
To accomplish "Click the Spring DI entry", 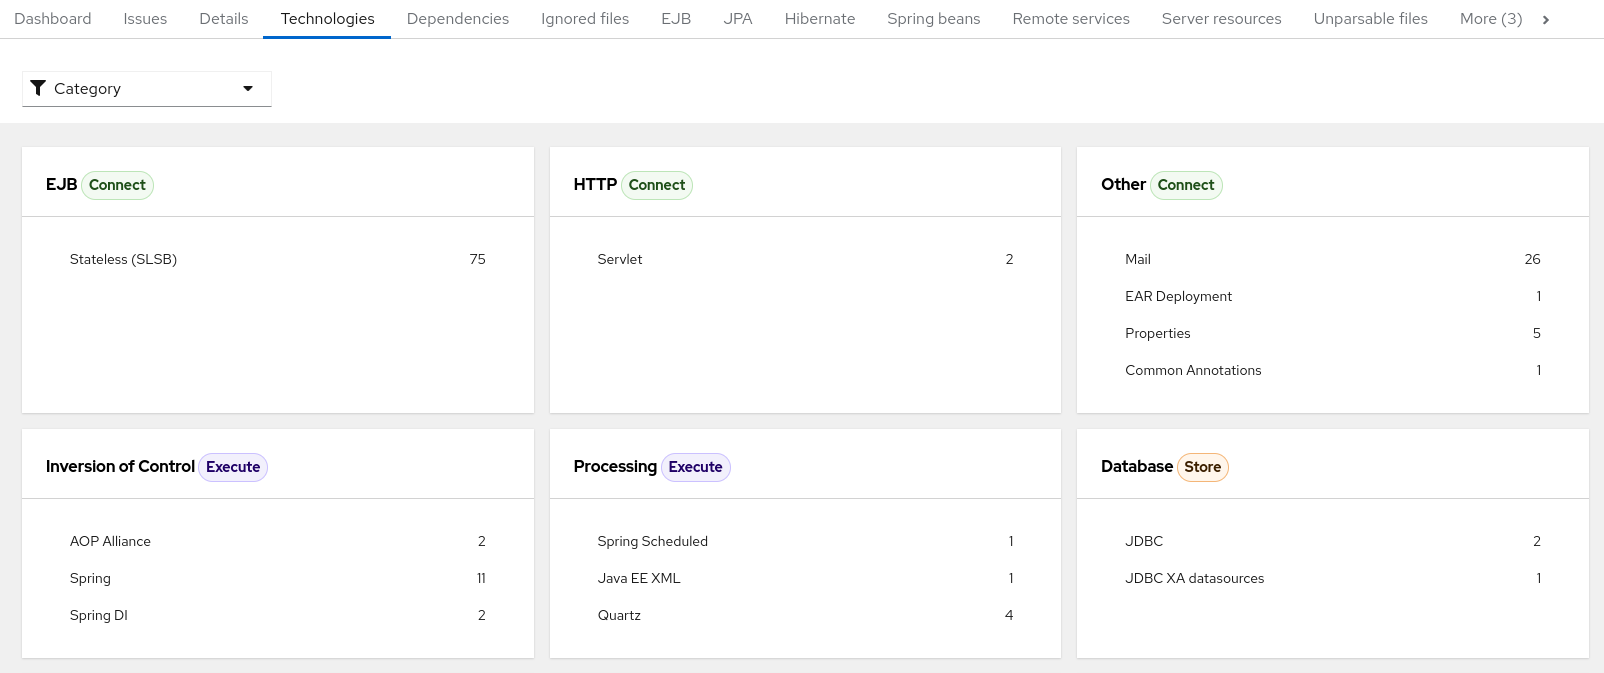I will [99, 615].
